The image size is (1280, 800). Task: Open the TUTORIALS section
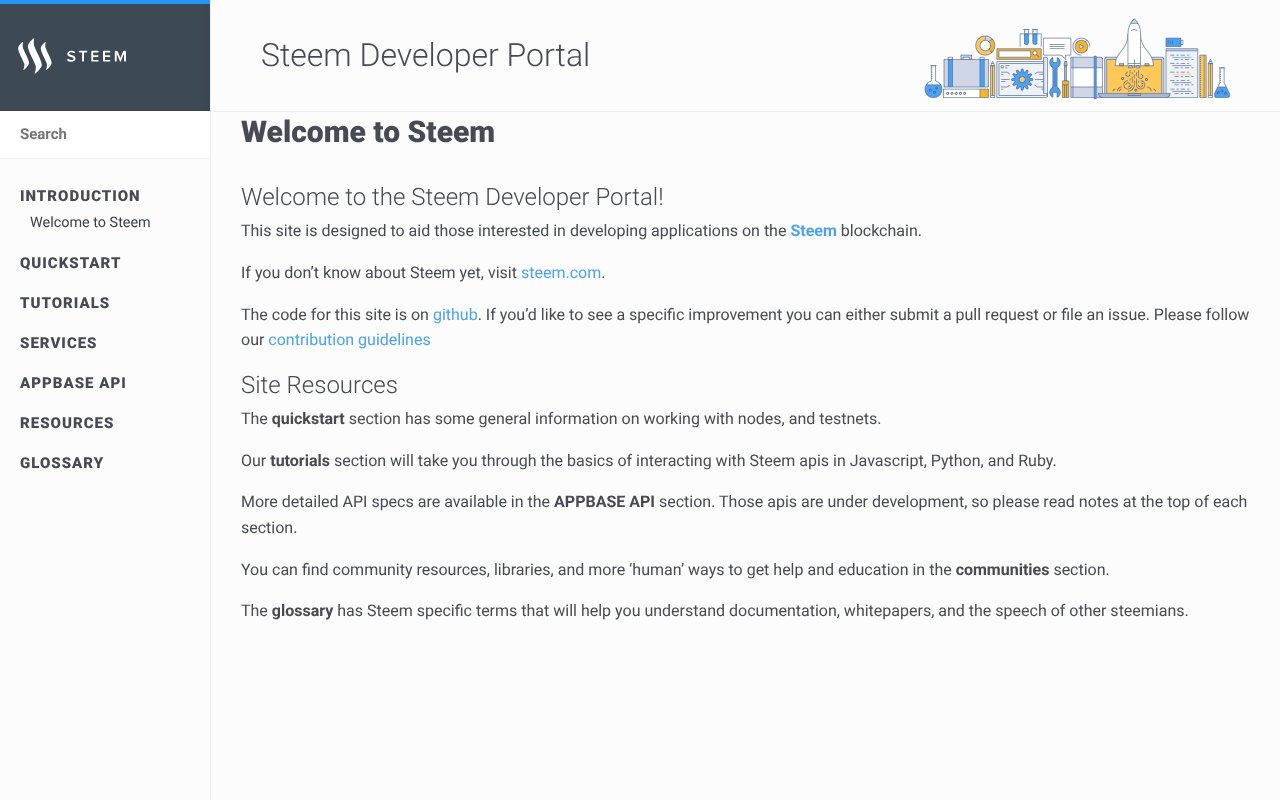pyautogui.click(x=64, y=302)
